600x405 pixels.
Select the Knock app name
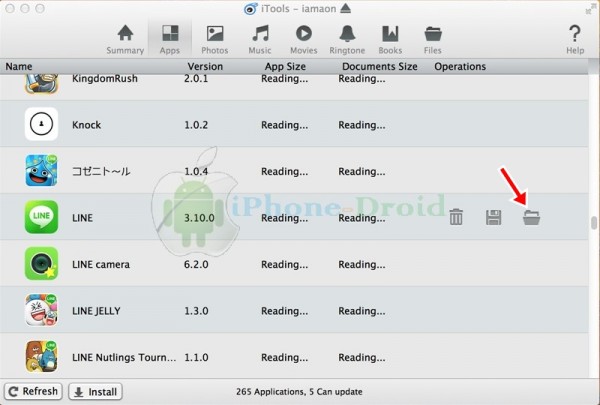[86, 125]
